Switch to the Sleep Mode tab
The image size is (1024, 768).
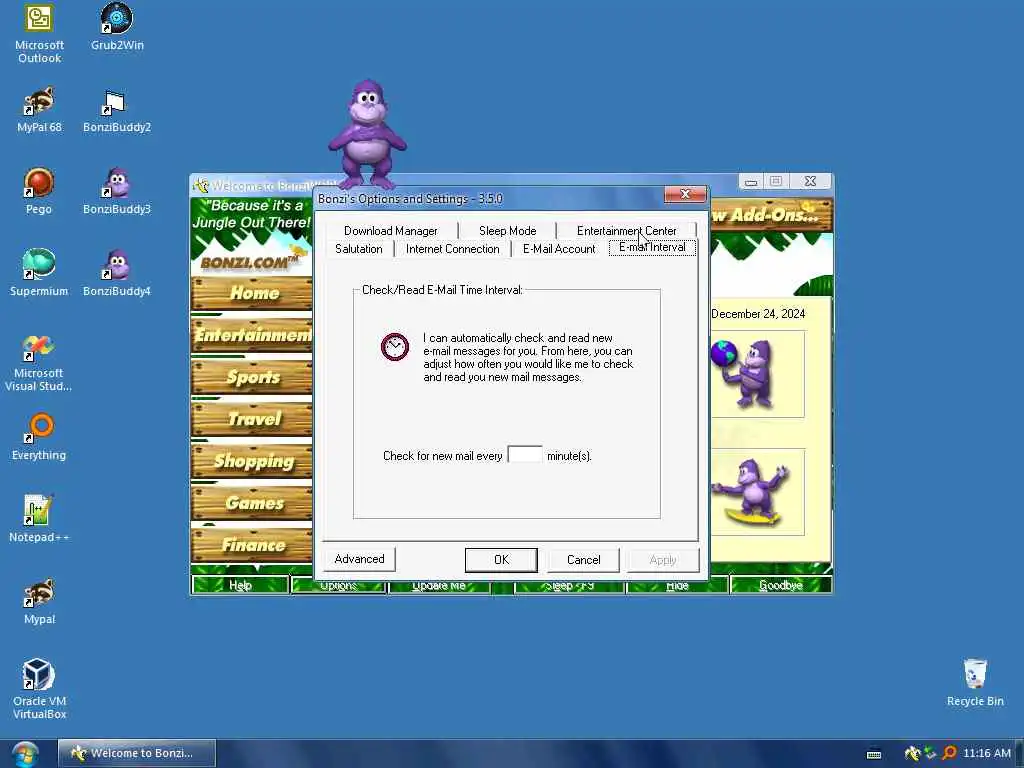pos(507,231)
